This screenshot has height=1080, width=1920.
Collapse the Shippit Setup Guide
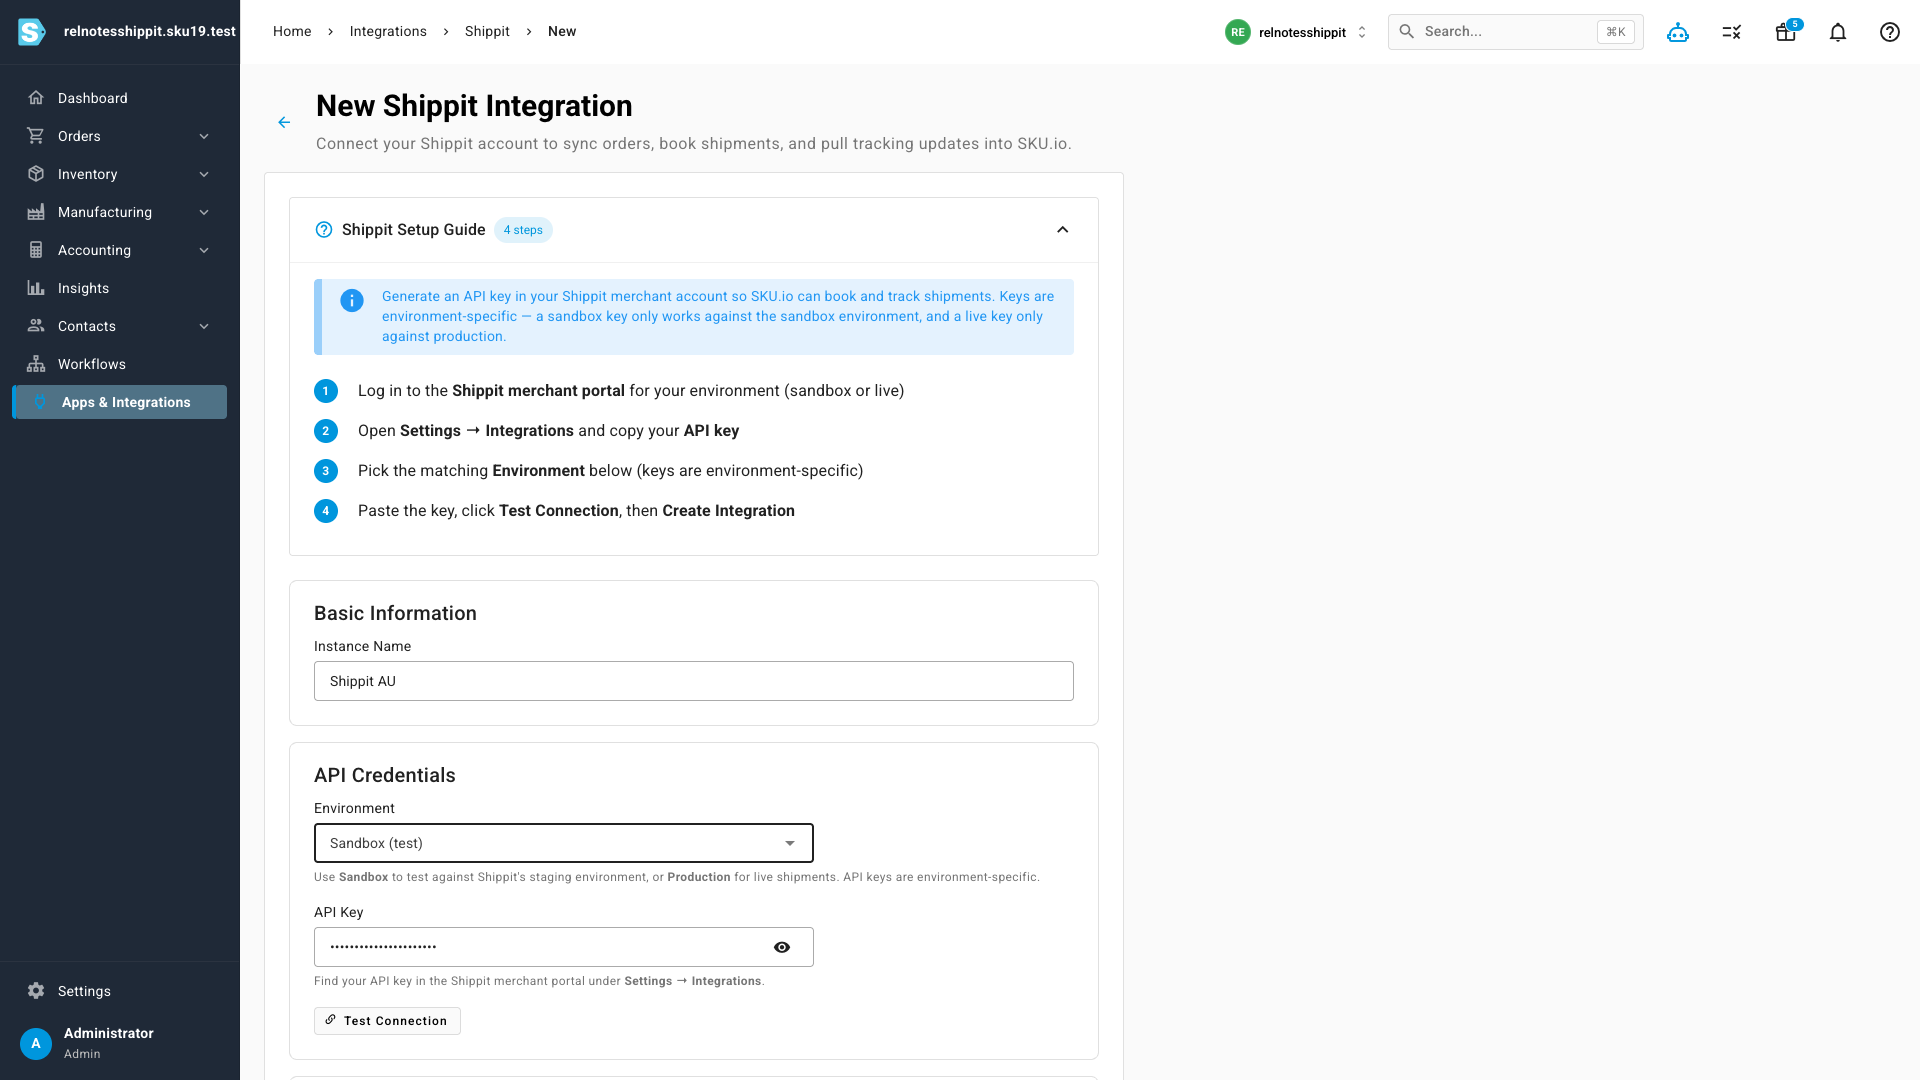click(1063, 230)
